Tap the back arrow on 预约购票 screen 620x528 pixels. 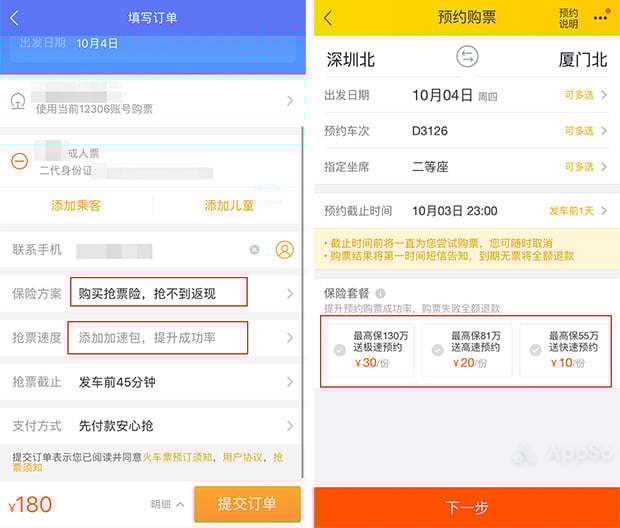click(328, 18)
